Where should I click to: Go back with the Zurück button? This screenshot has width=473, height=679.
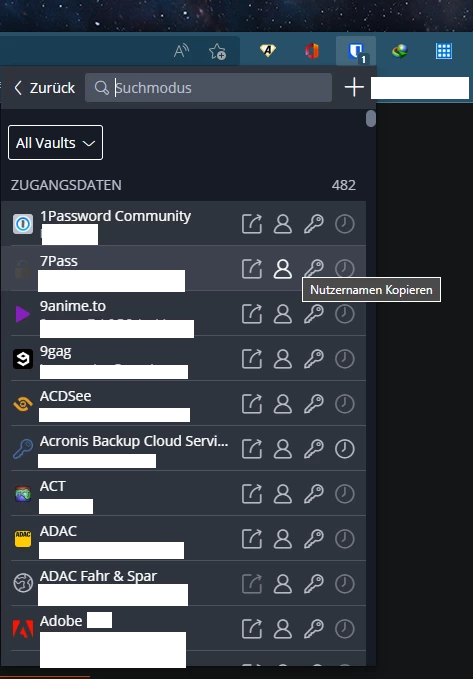point(44,88)
